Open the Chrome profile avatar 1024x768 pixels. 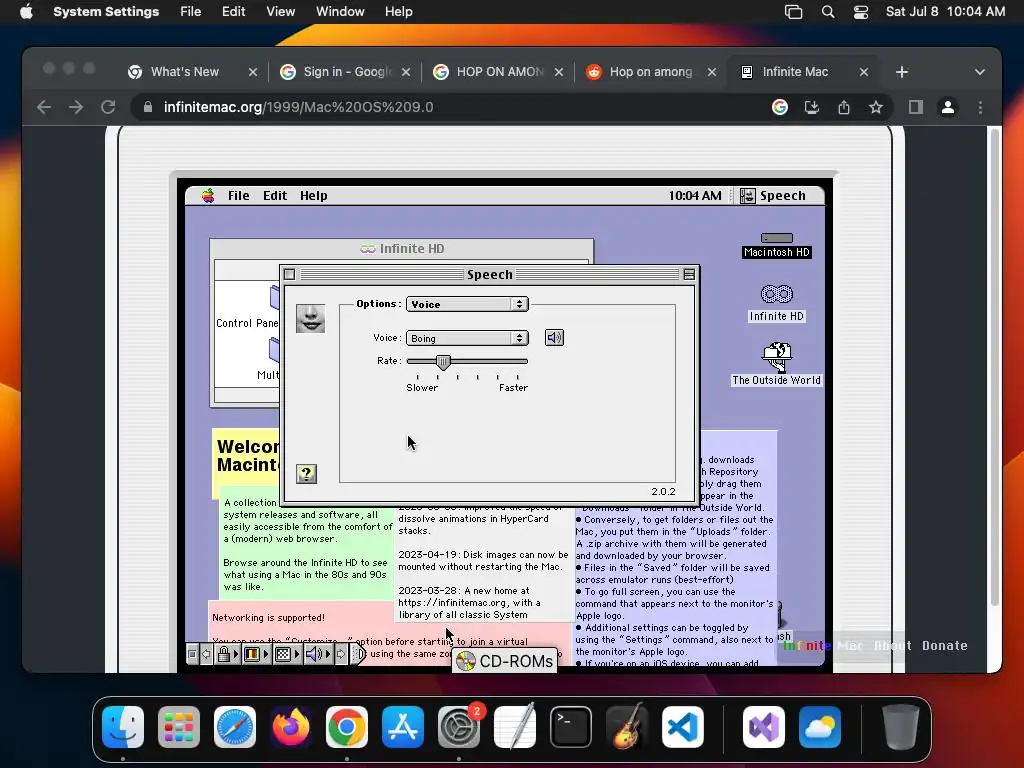point(948,107)
